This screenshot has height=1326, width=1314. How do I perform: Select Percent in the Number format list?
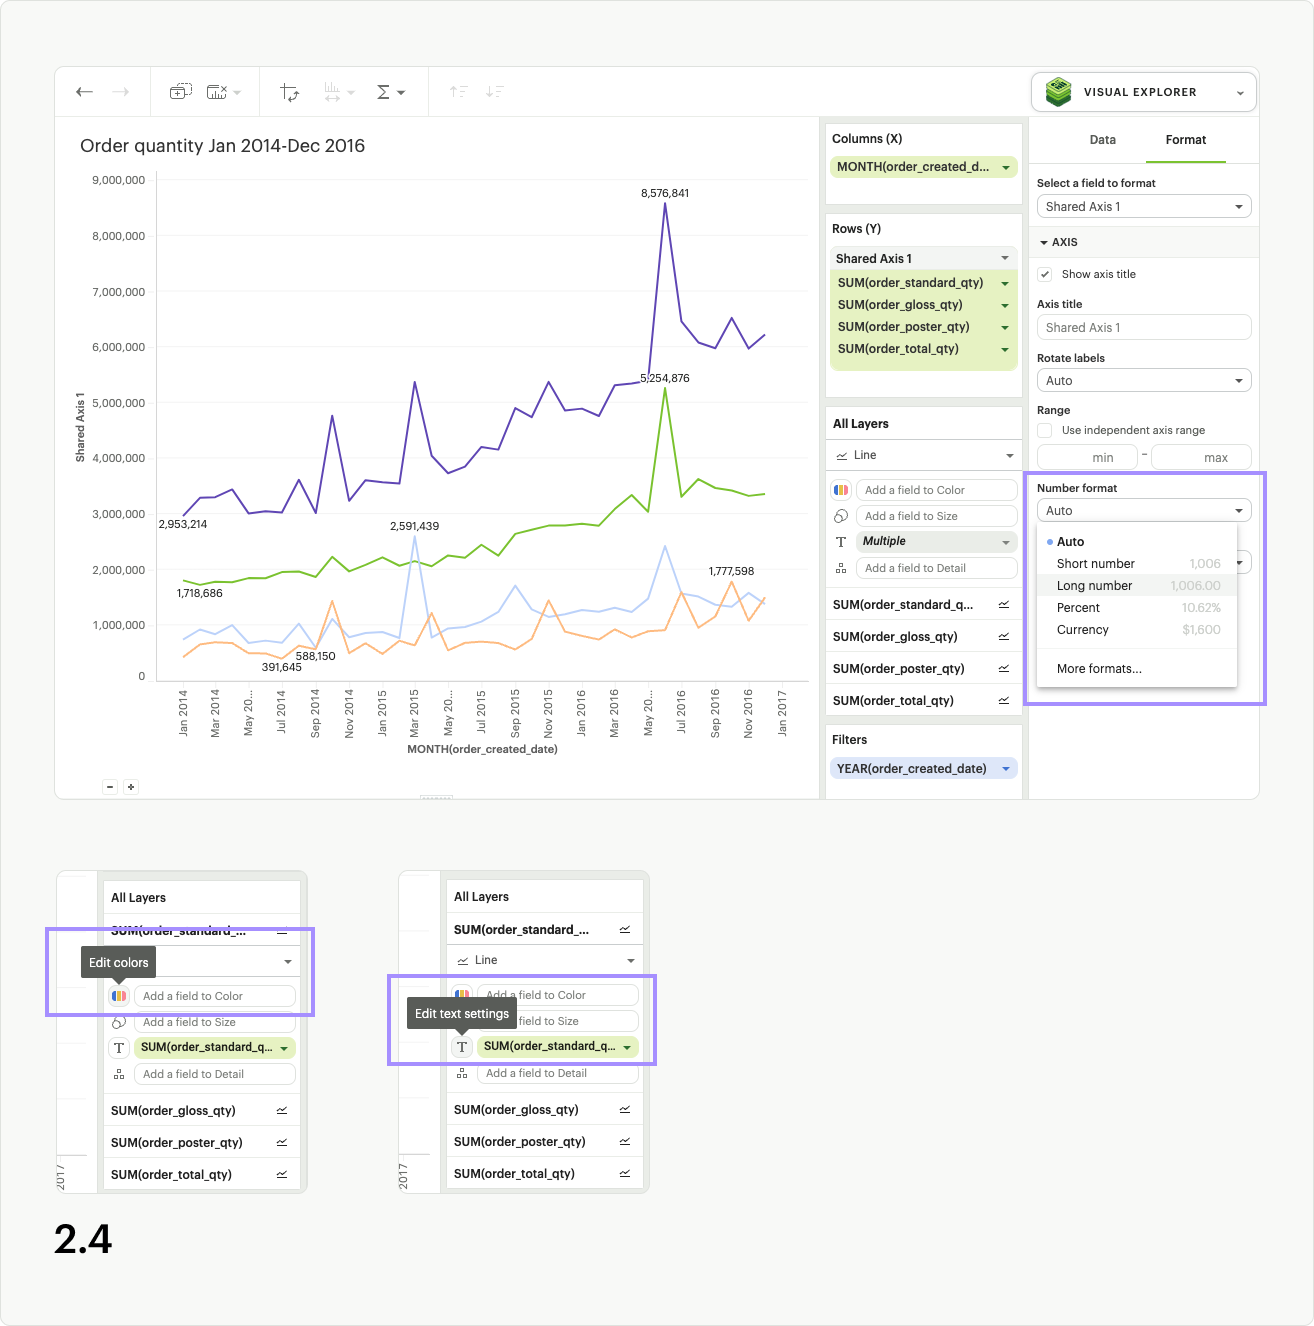tap(1078, 607)
